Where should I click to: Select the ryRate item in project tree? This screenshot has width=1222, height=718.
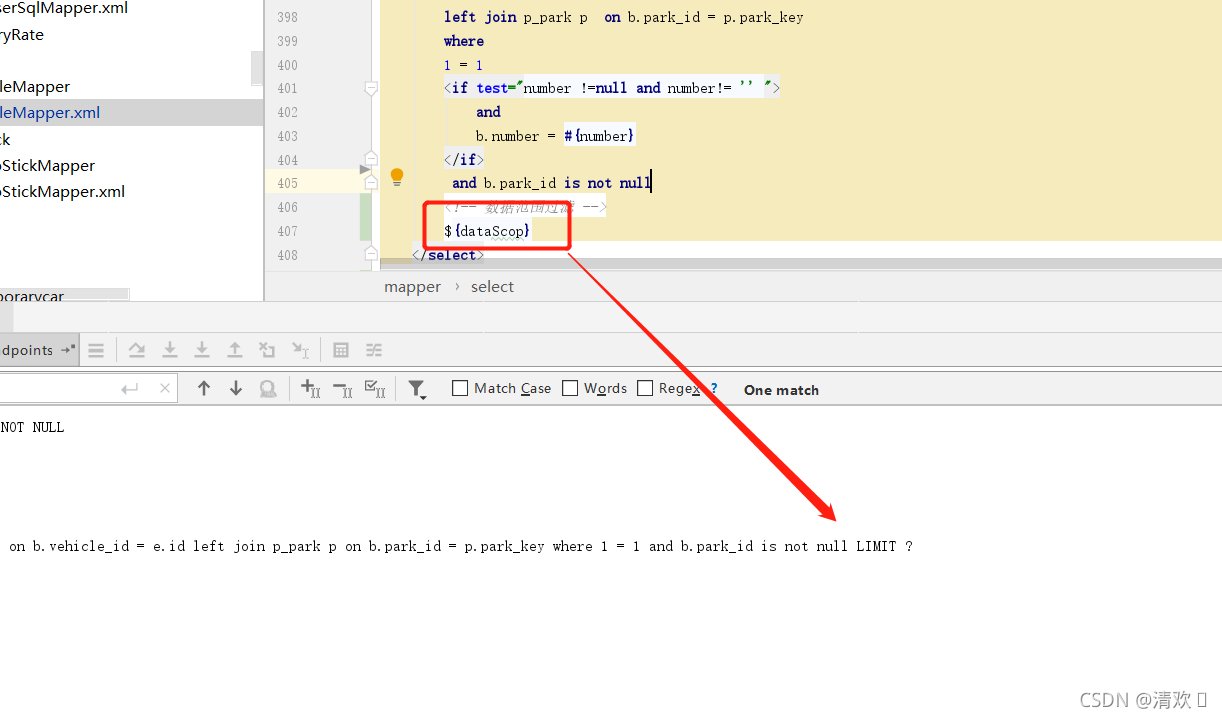(22, 35)
